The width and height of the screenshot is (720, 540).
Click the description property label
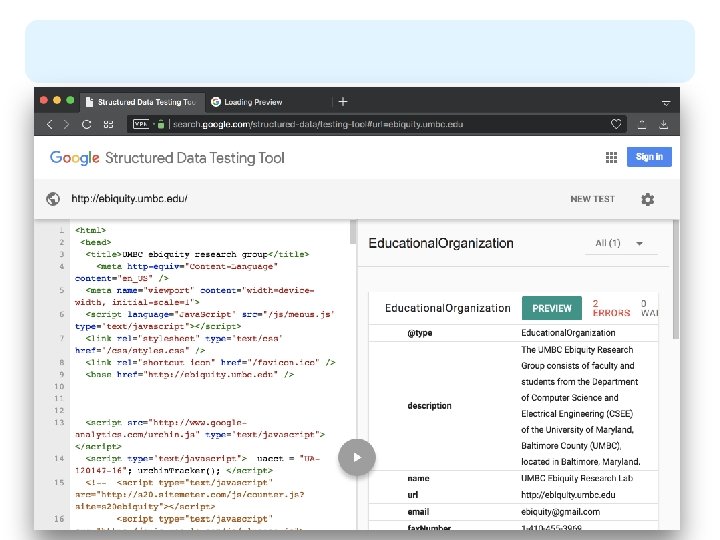tap(429, 405)
